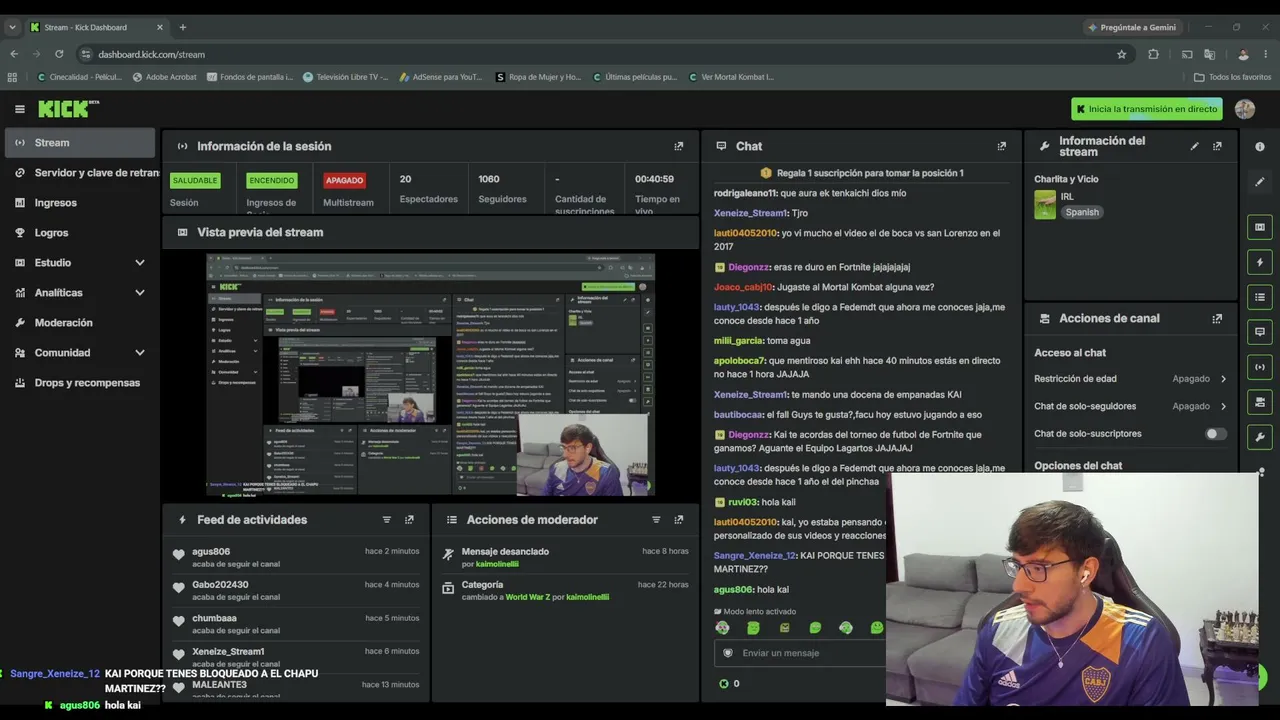Image resolution: width=1280 pixels, height=720 pixels.
Task: Insert the yellow-green square emote in chat
Action: pyautogui.click(x=784, y=628)
